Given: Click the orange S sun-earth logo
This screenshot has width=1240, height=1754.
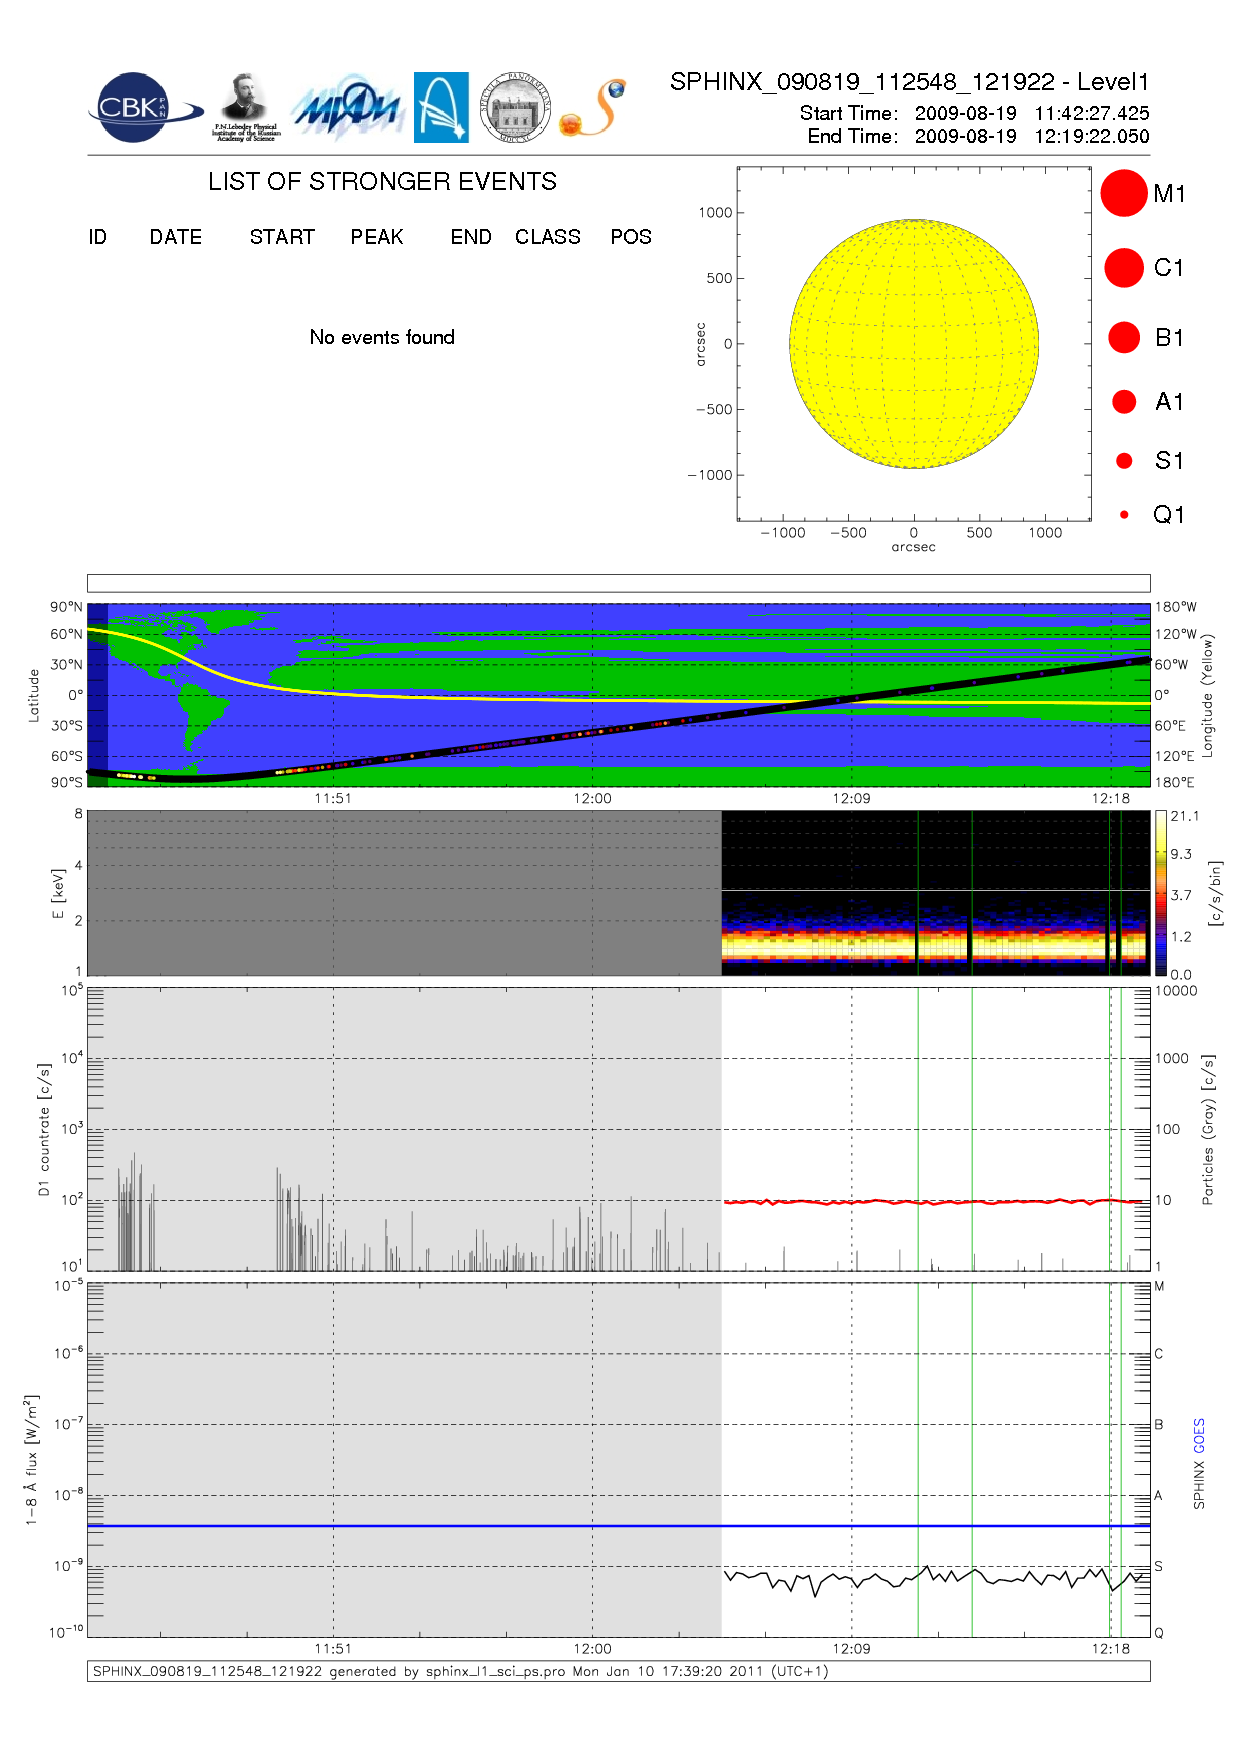Looking at the screenshot, I should pos(594,109).
